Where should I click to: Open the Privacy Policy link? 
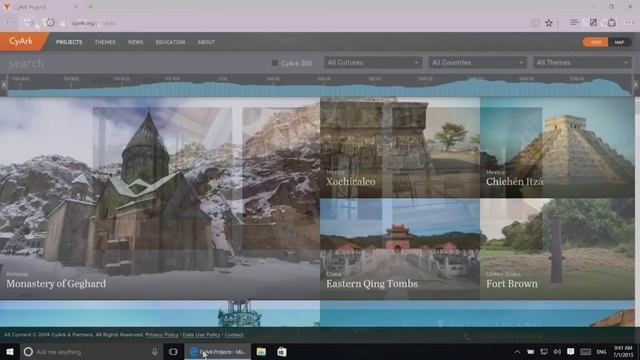(162, 335)
